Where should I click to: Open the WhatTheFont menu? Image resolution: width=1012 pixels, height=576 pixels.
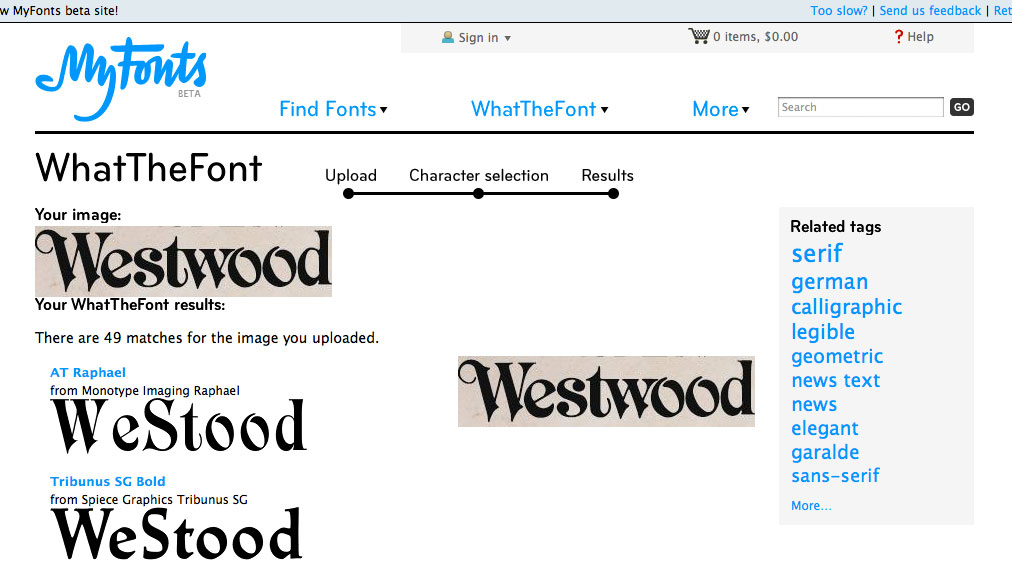540,109
